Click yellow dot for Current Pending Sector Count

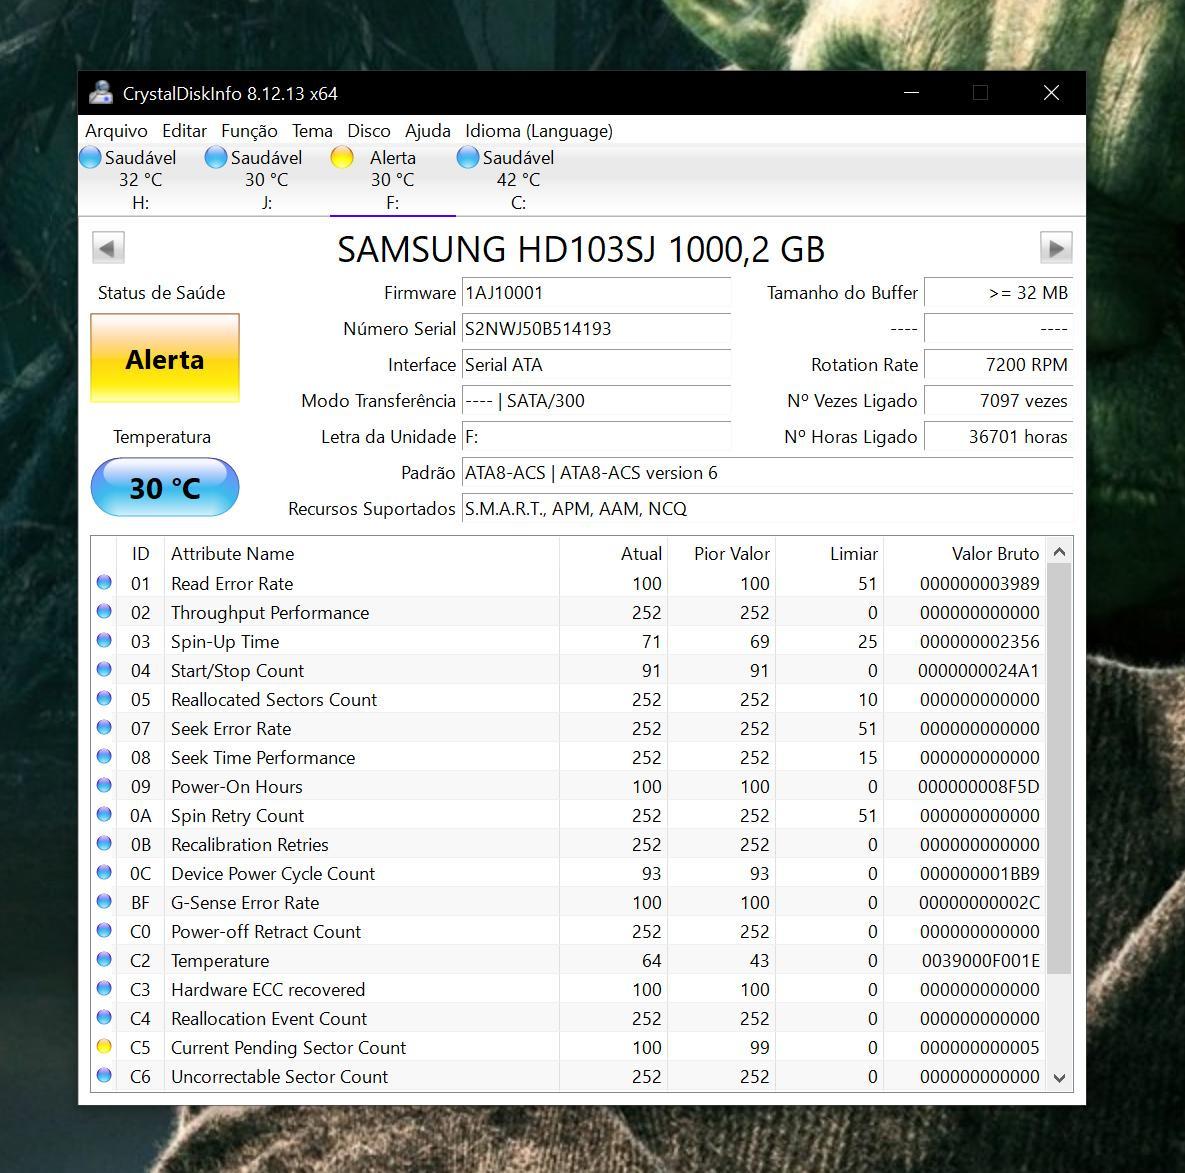point(104,1046)
